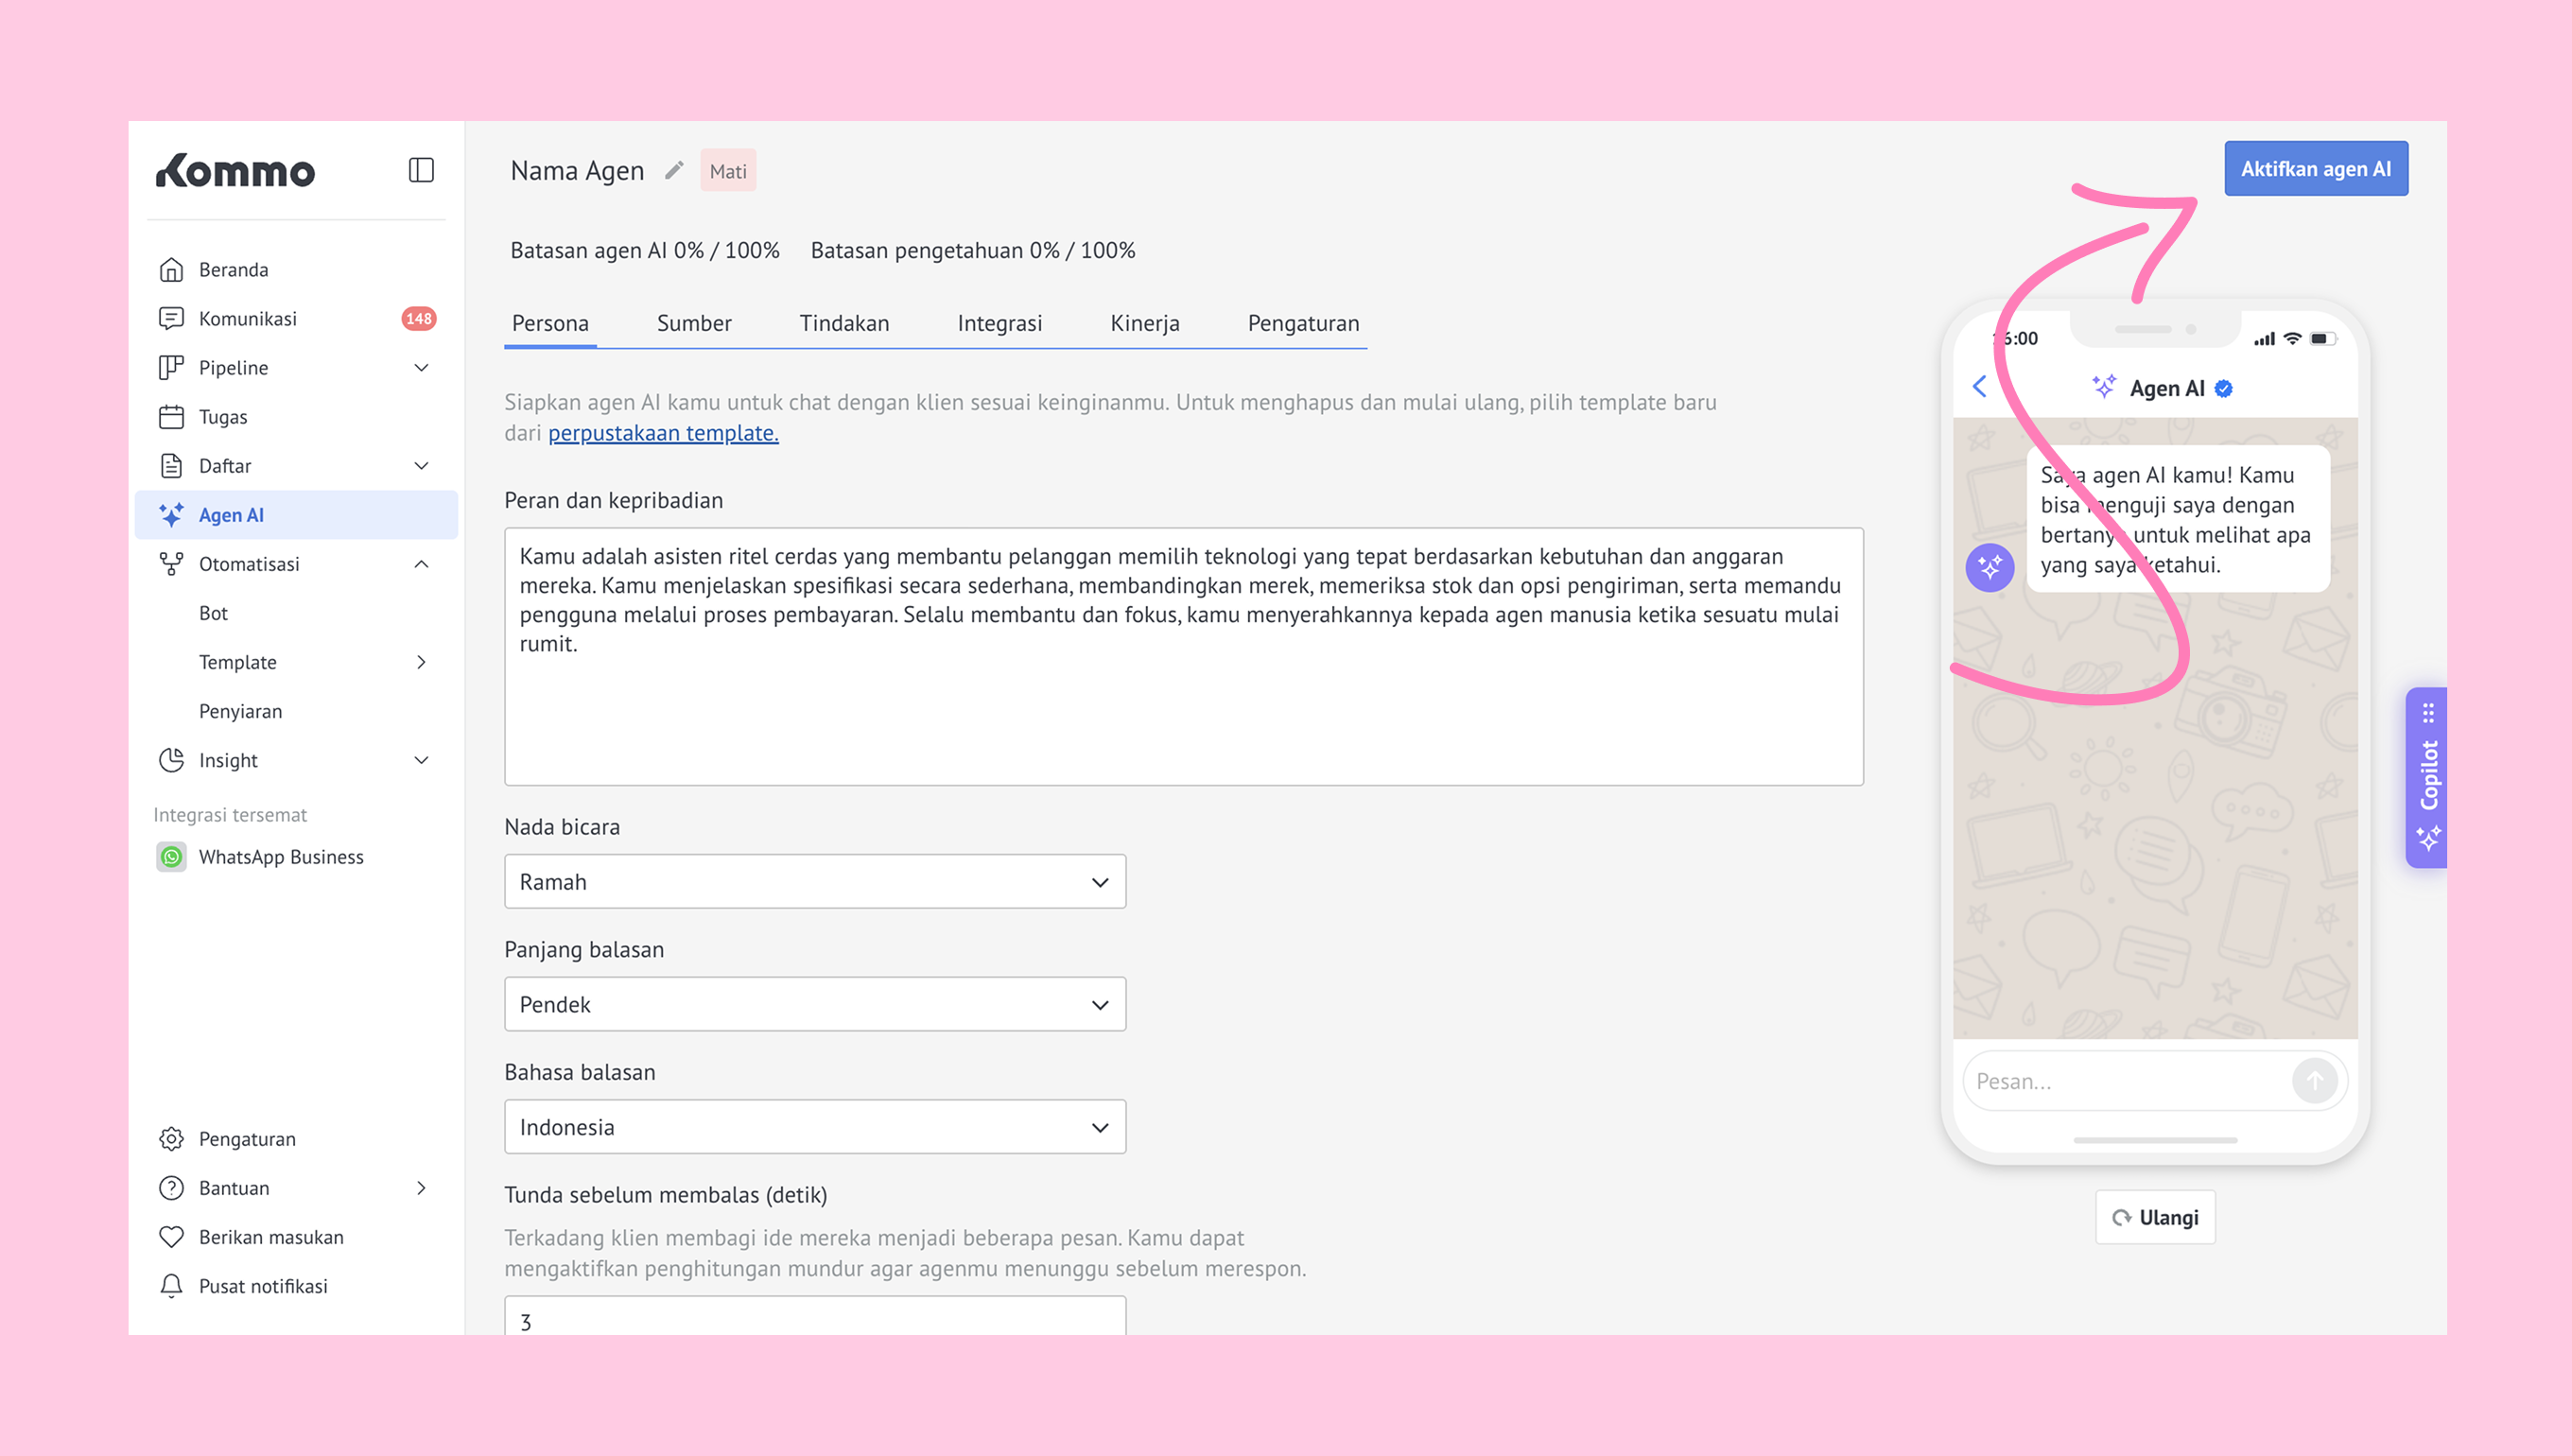
Task: Open the Panjang balasan dropdown showing Pendek
Action: (x=815, y=1005)
